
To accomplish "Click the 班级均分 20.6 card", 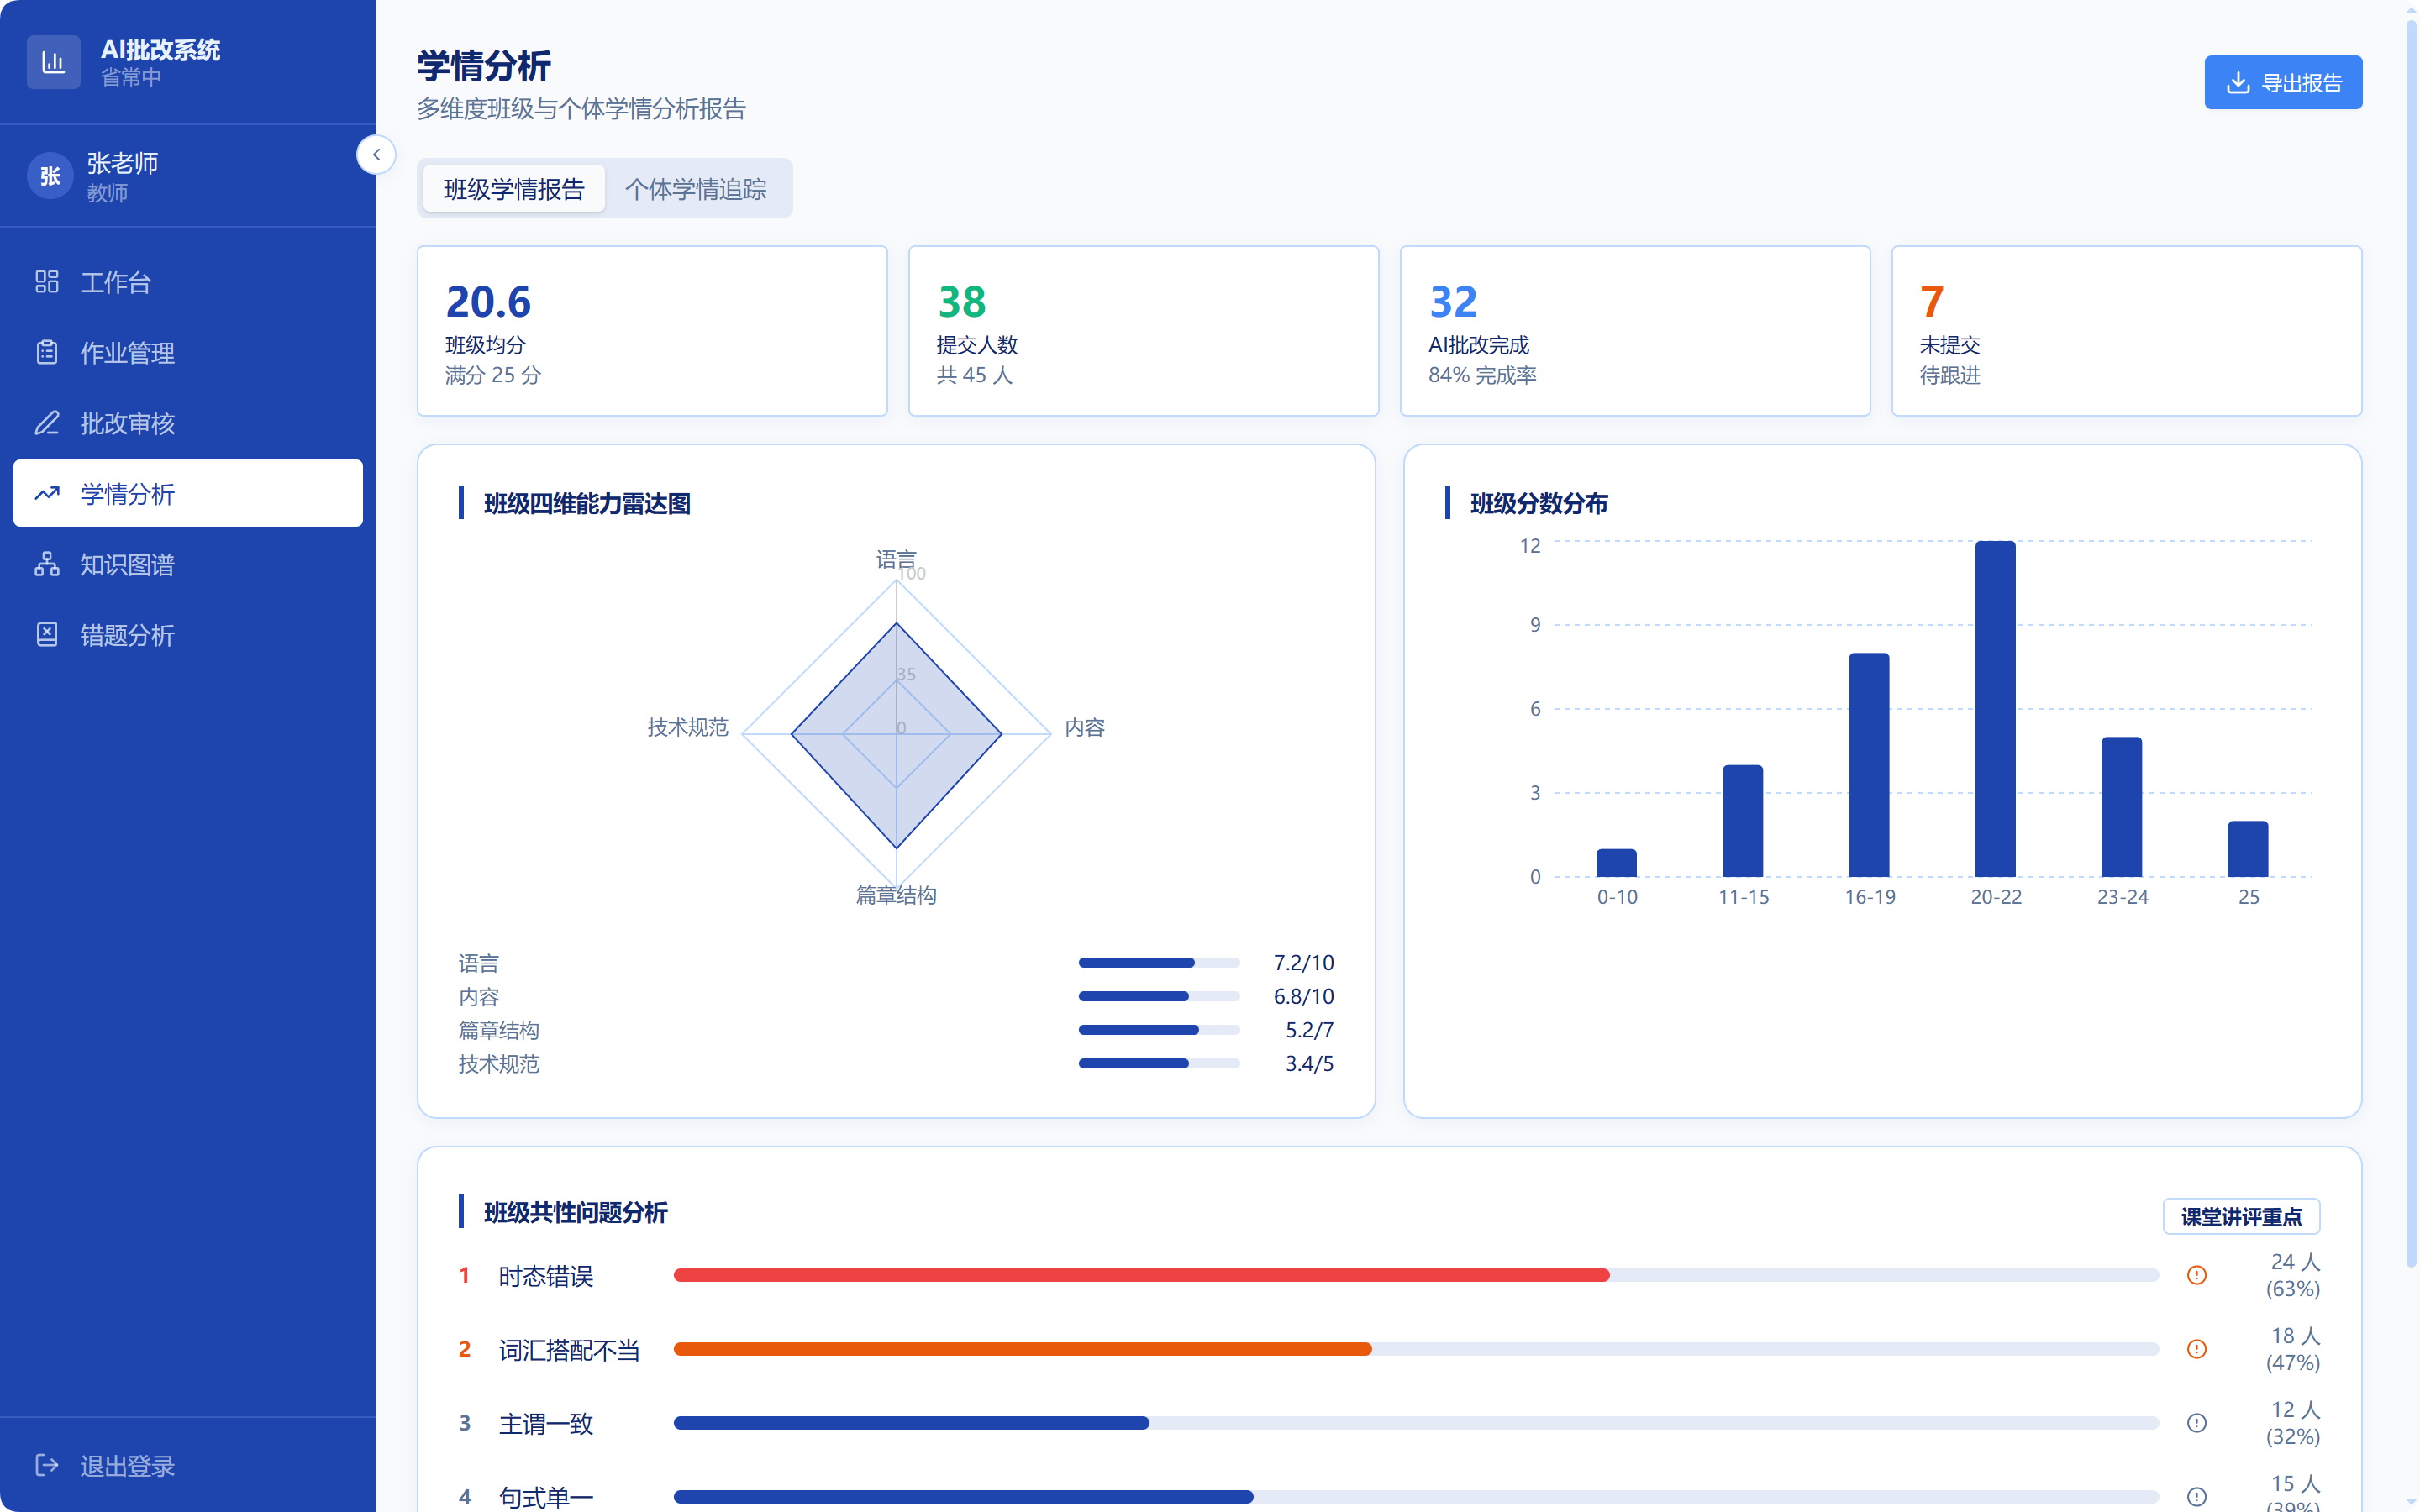I will (x=652, y=331).
